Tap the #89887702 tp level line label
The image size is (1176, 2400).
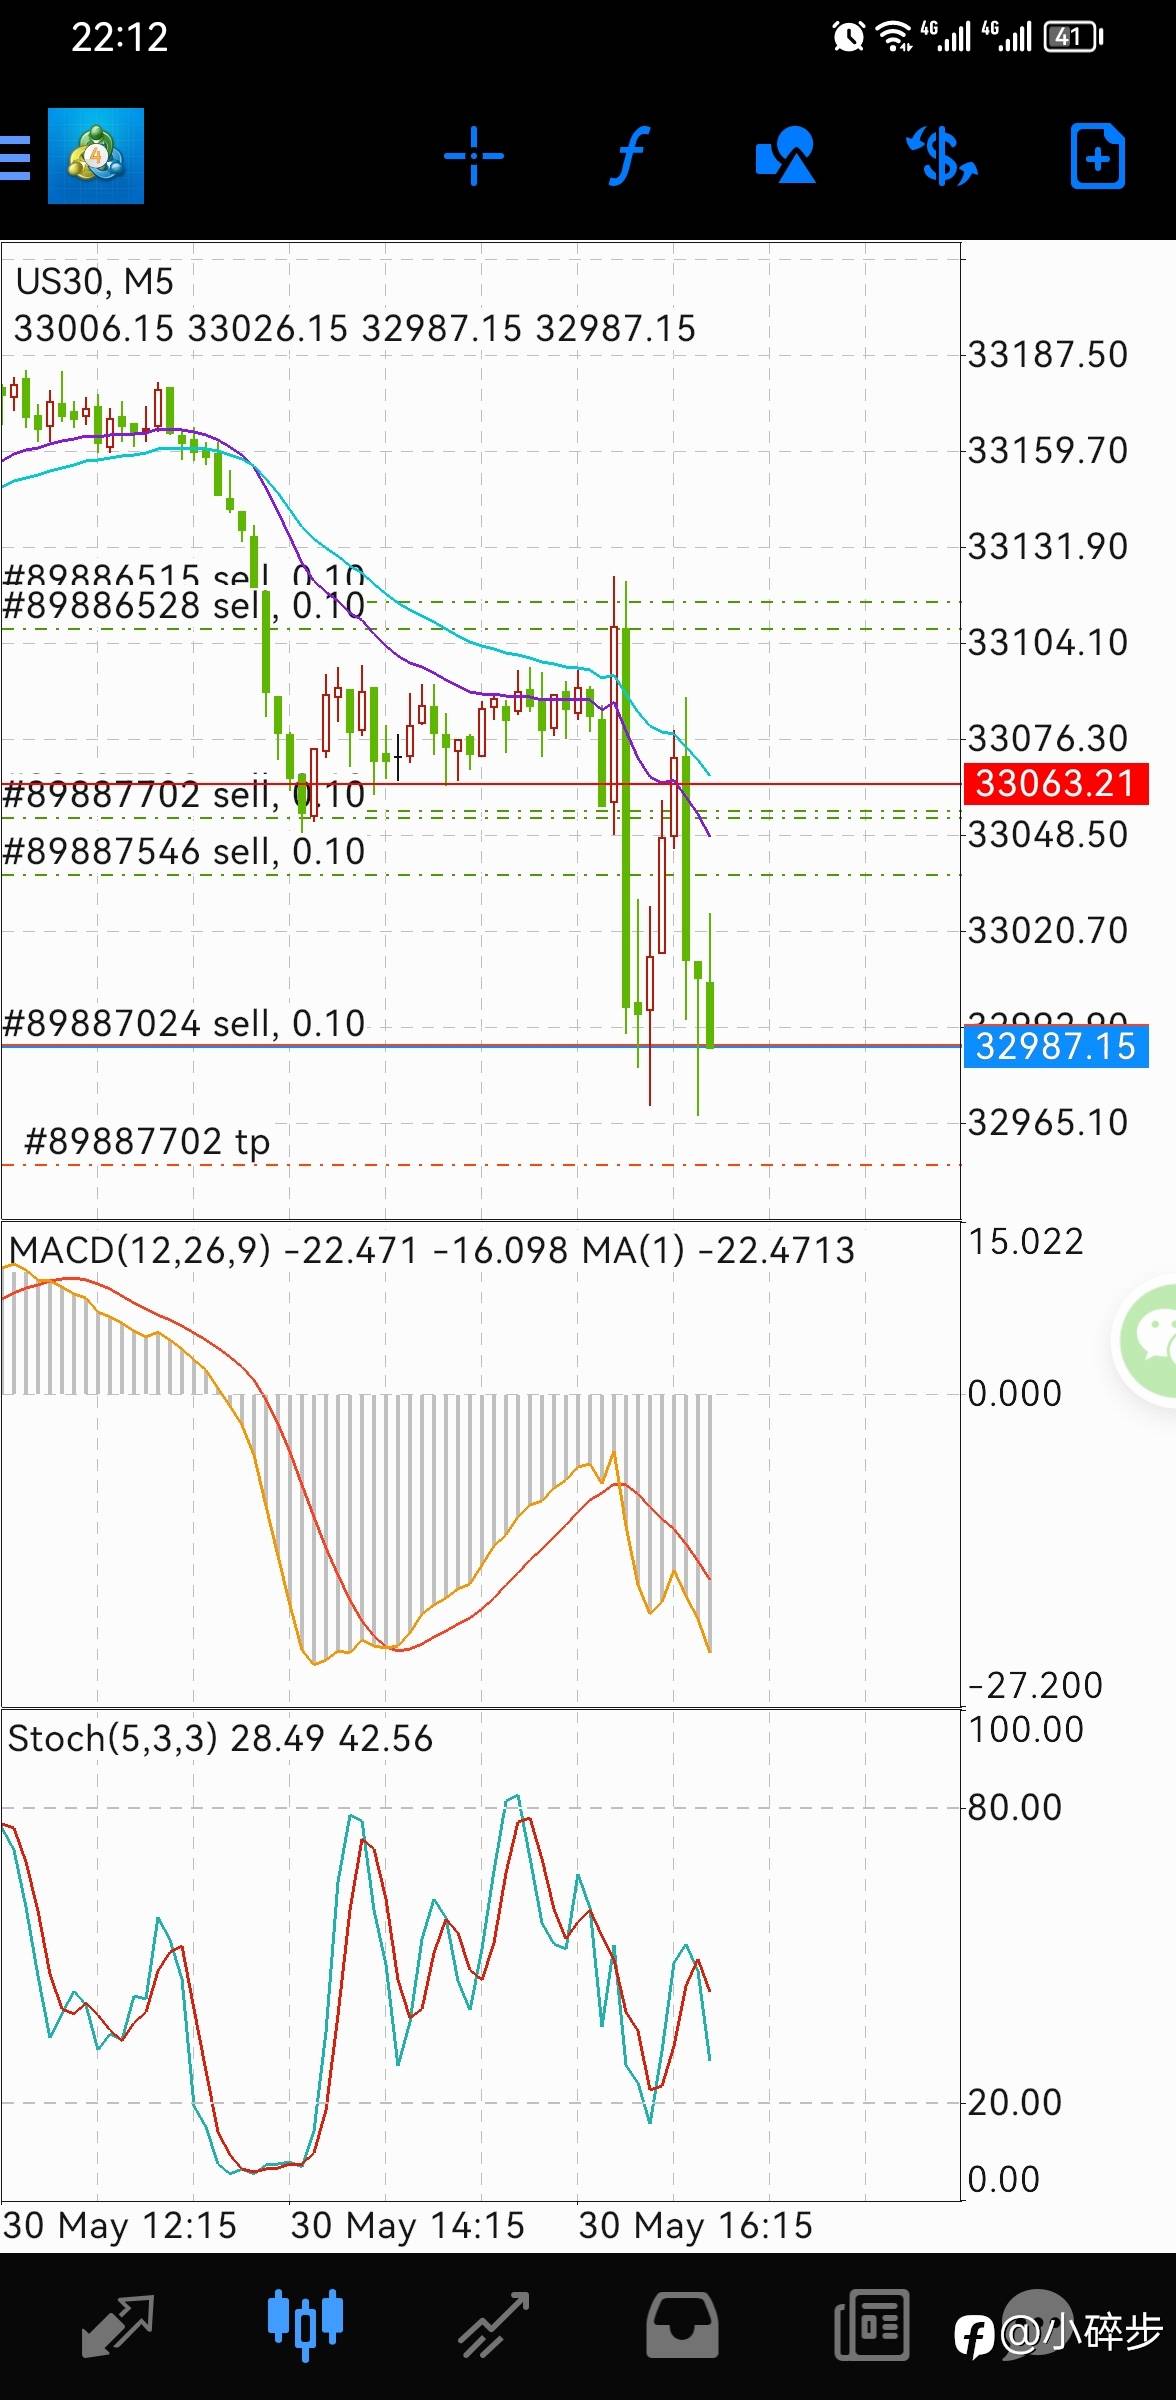pos(147,1141)
